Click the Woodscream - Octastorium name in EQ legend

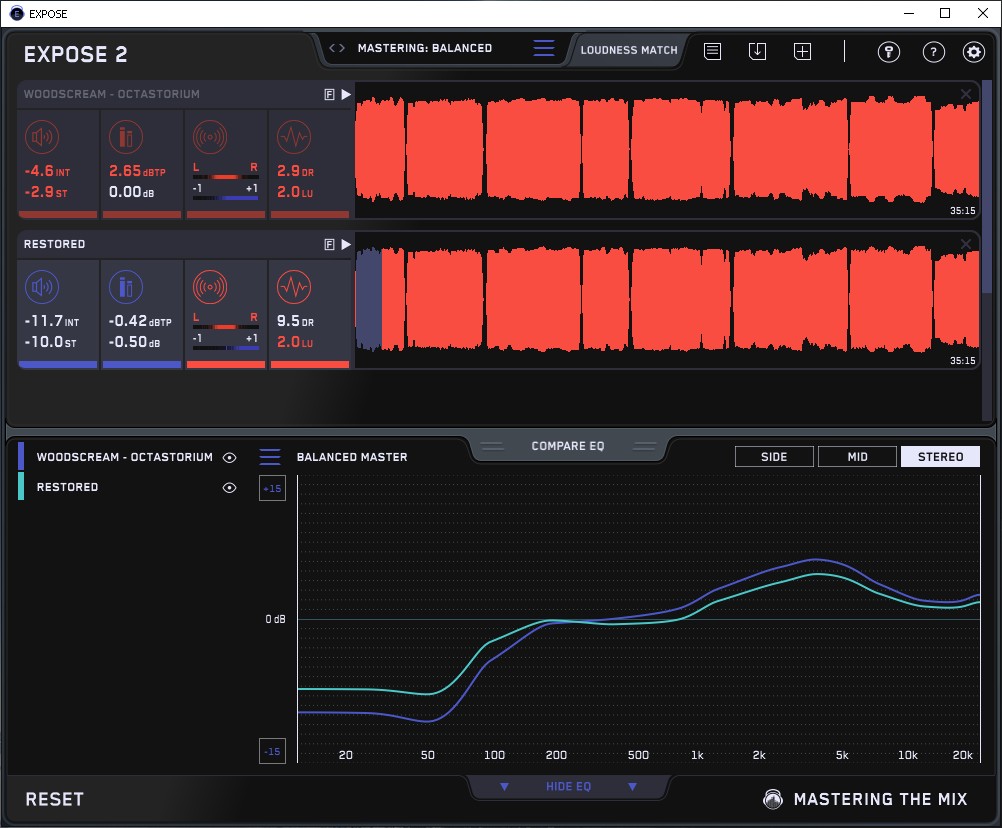125,457
